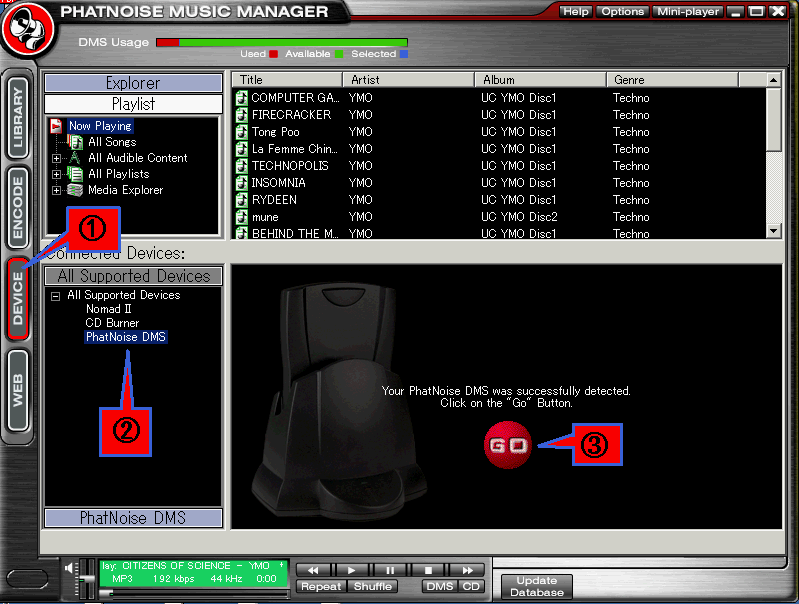Image resolution: width=799 pixels, height=604 pixels.
Task: Select the RYDEEN song title
Action: (x=274, y=200)
